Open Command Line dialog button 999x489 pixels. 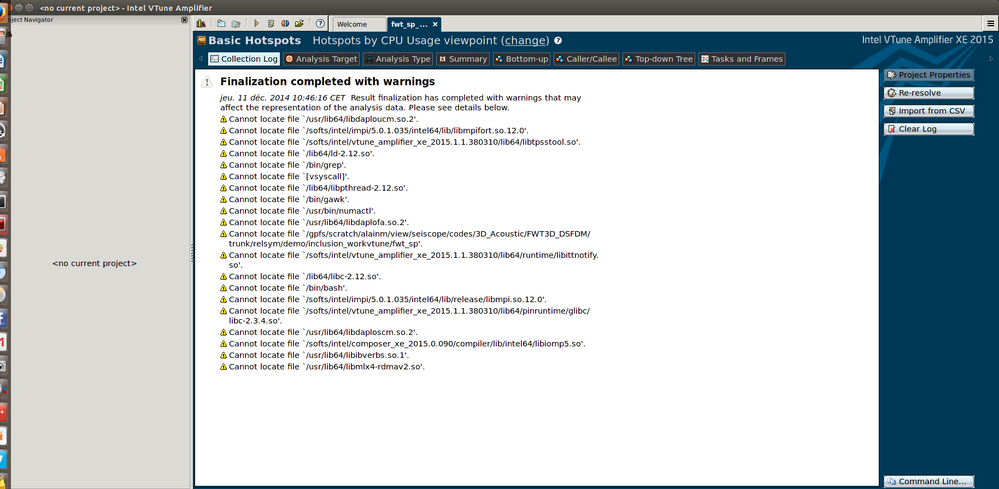(x=928, y=481)
